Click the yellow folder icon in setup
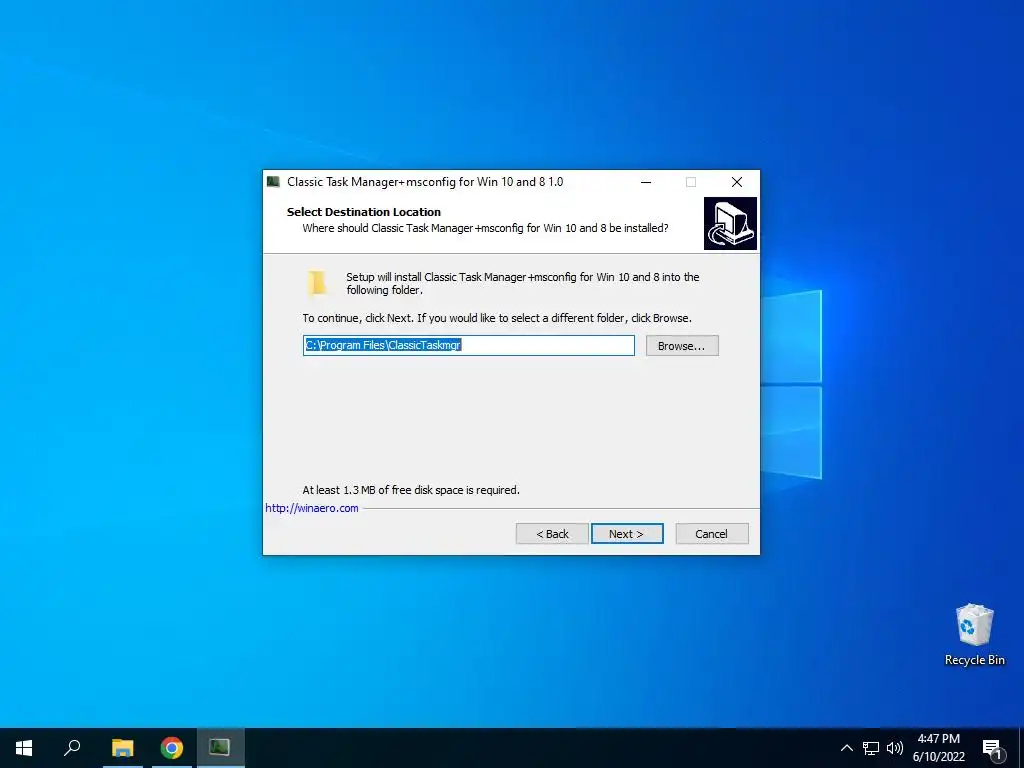The height and width of the screenshot is (768, 1024). click(x=317, y=283)
